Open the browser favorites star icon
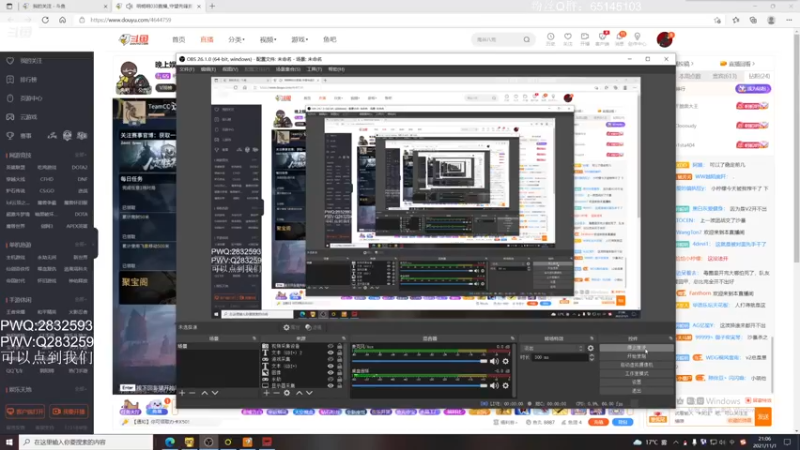 coord(736,20)
